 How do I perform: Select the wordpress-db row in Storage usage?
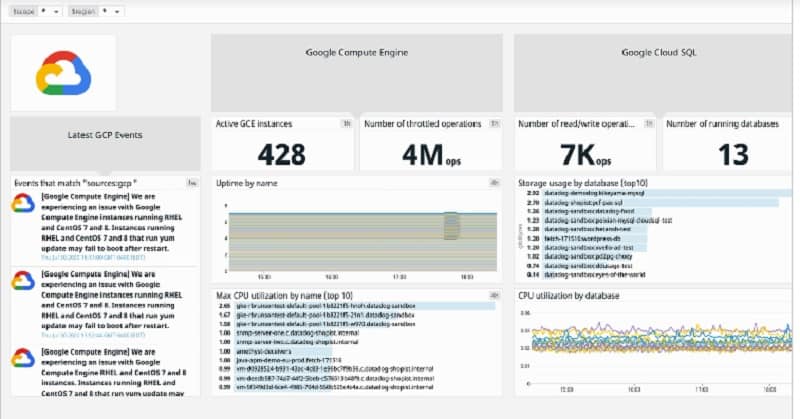coord(659,238)
